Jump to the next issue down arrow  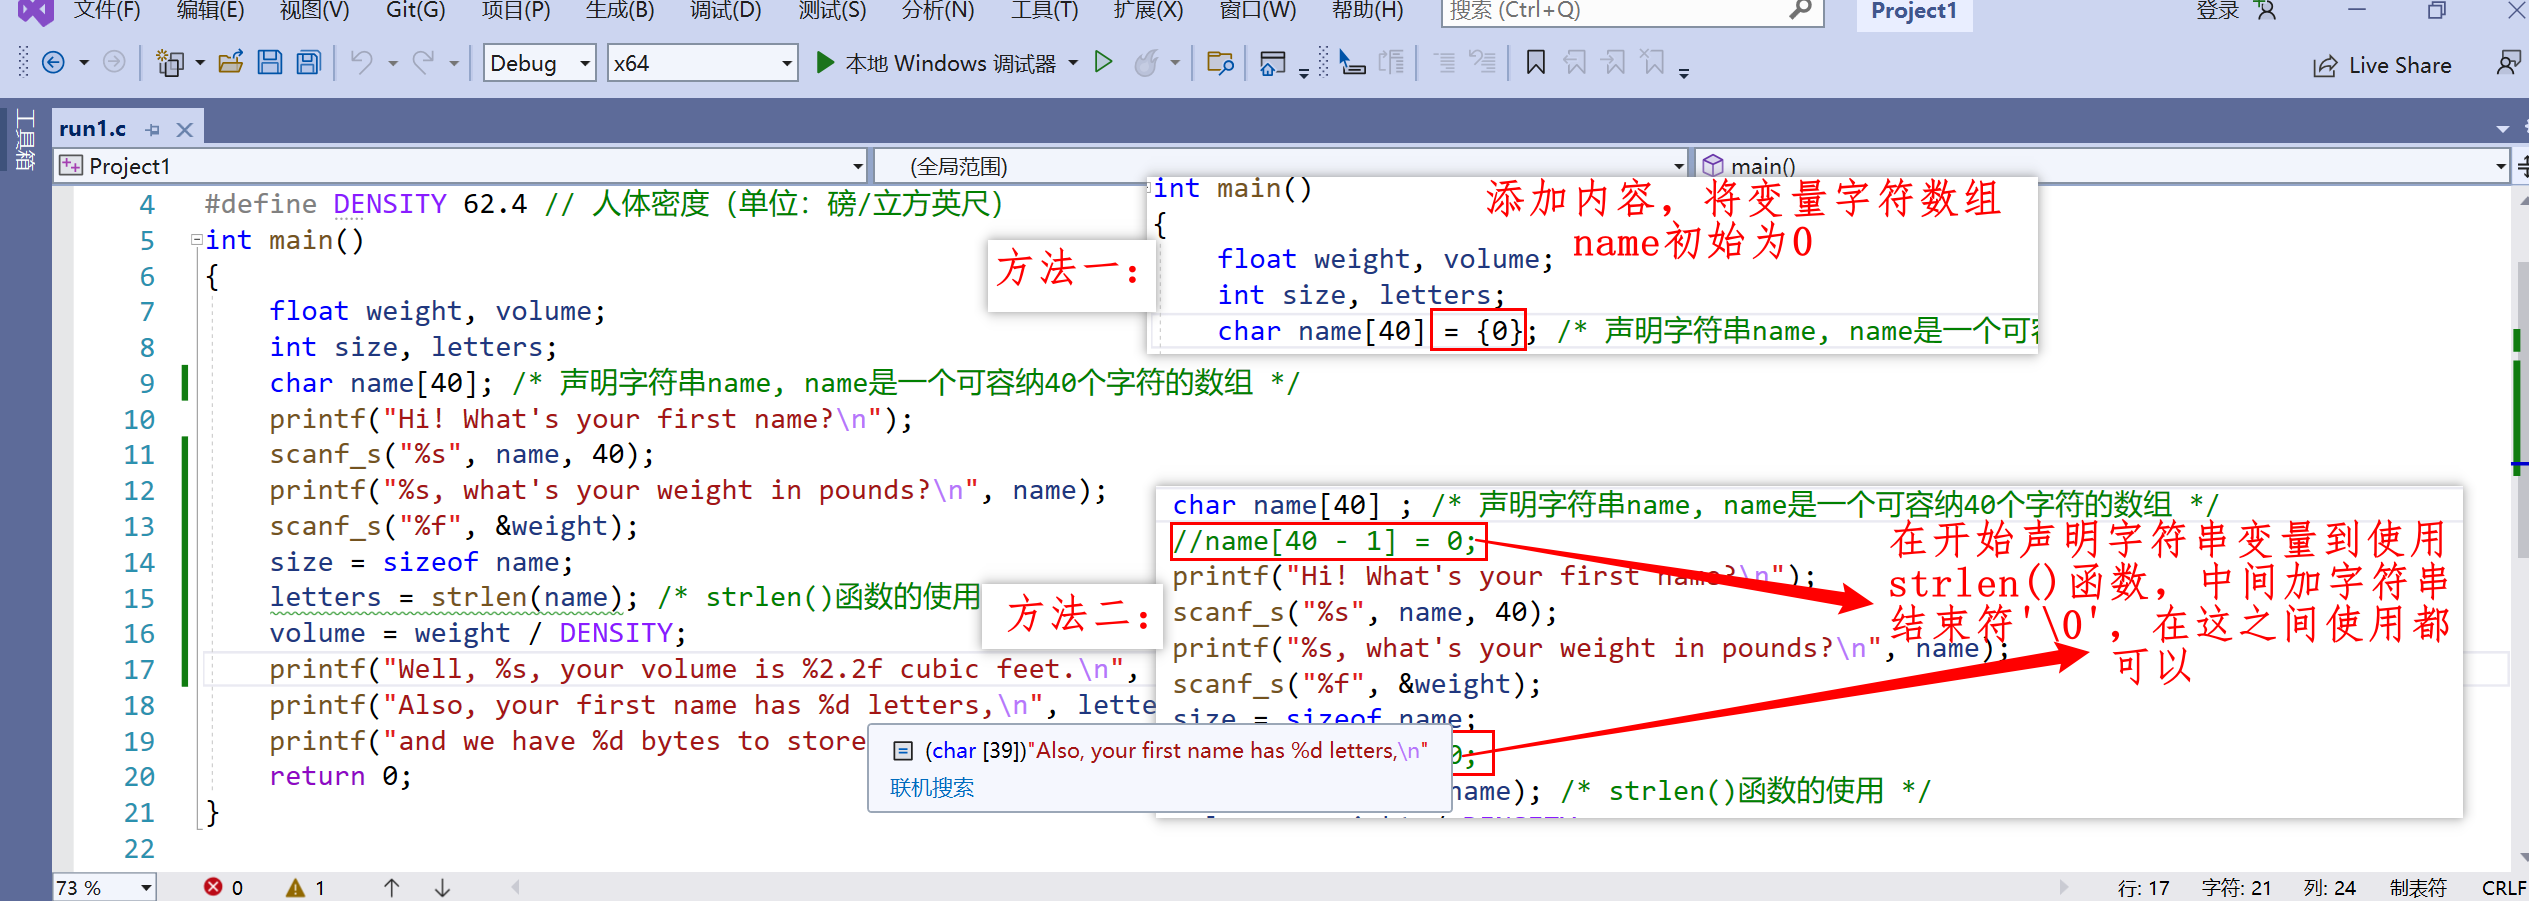pyautogui.click(x=442, y=887)
